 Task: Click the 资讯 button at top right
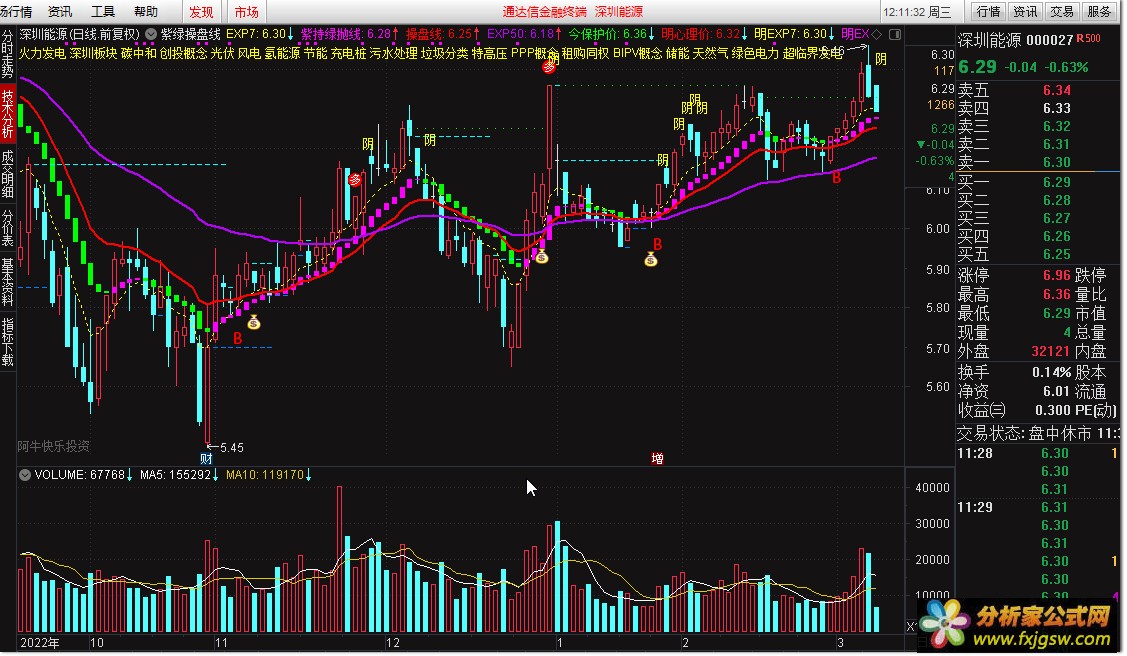click(x=1025, y=11)
